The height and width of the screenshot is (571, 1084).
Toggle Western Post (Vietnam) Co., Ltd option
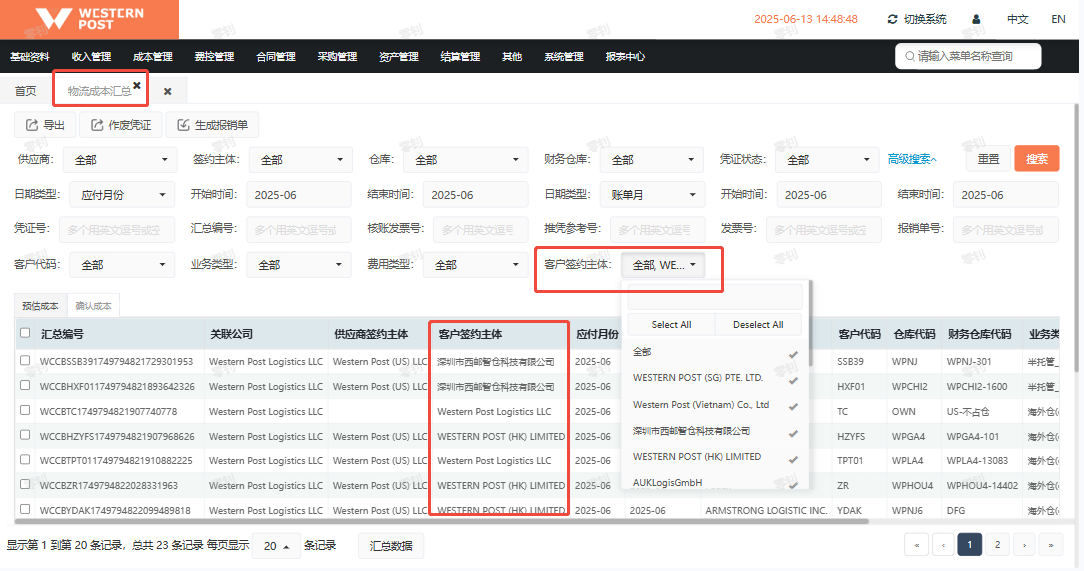(716, 404)
